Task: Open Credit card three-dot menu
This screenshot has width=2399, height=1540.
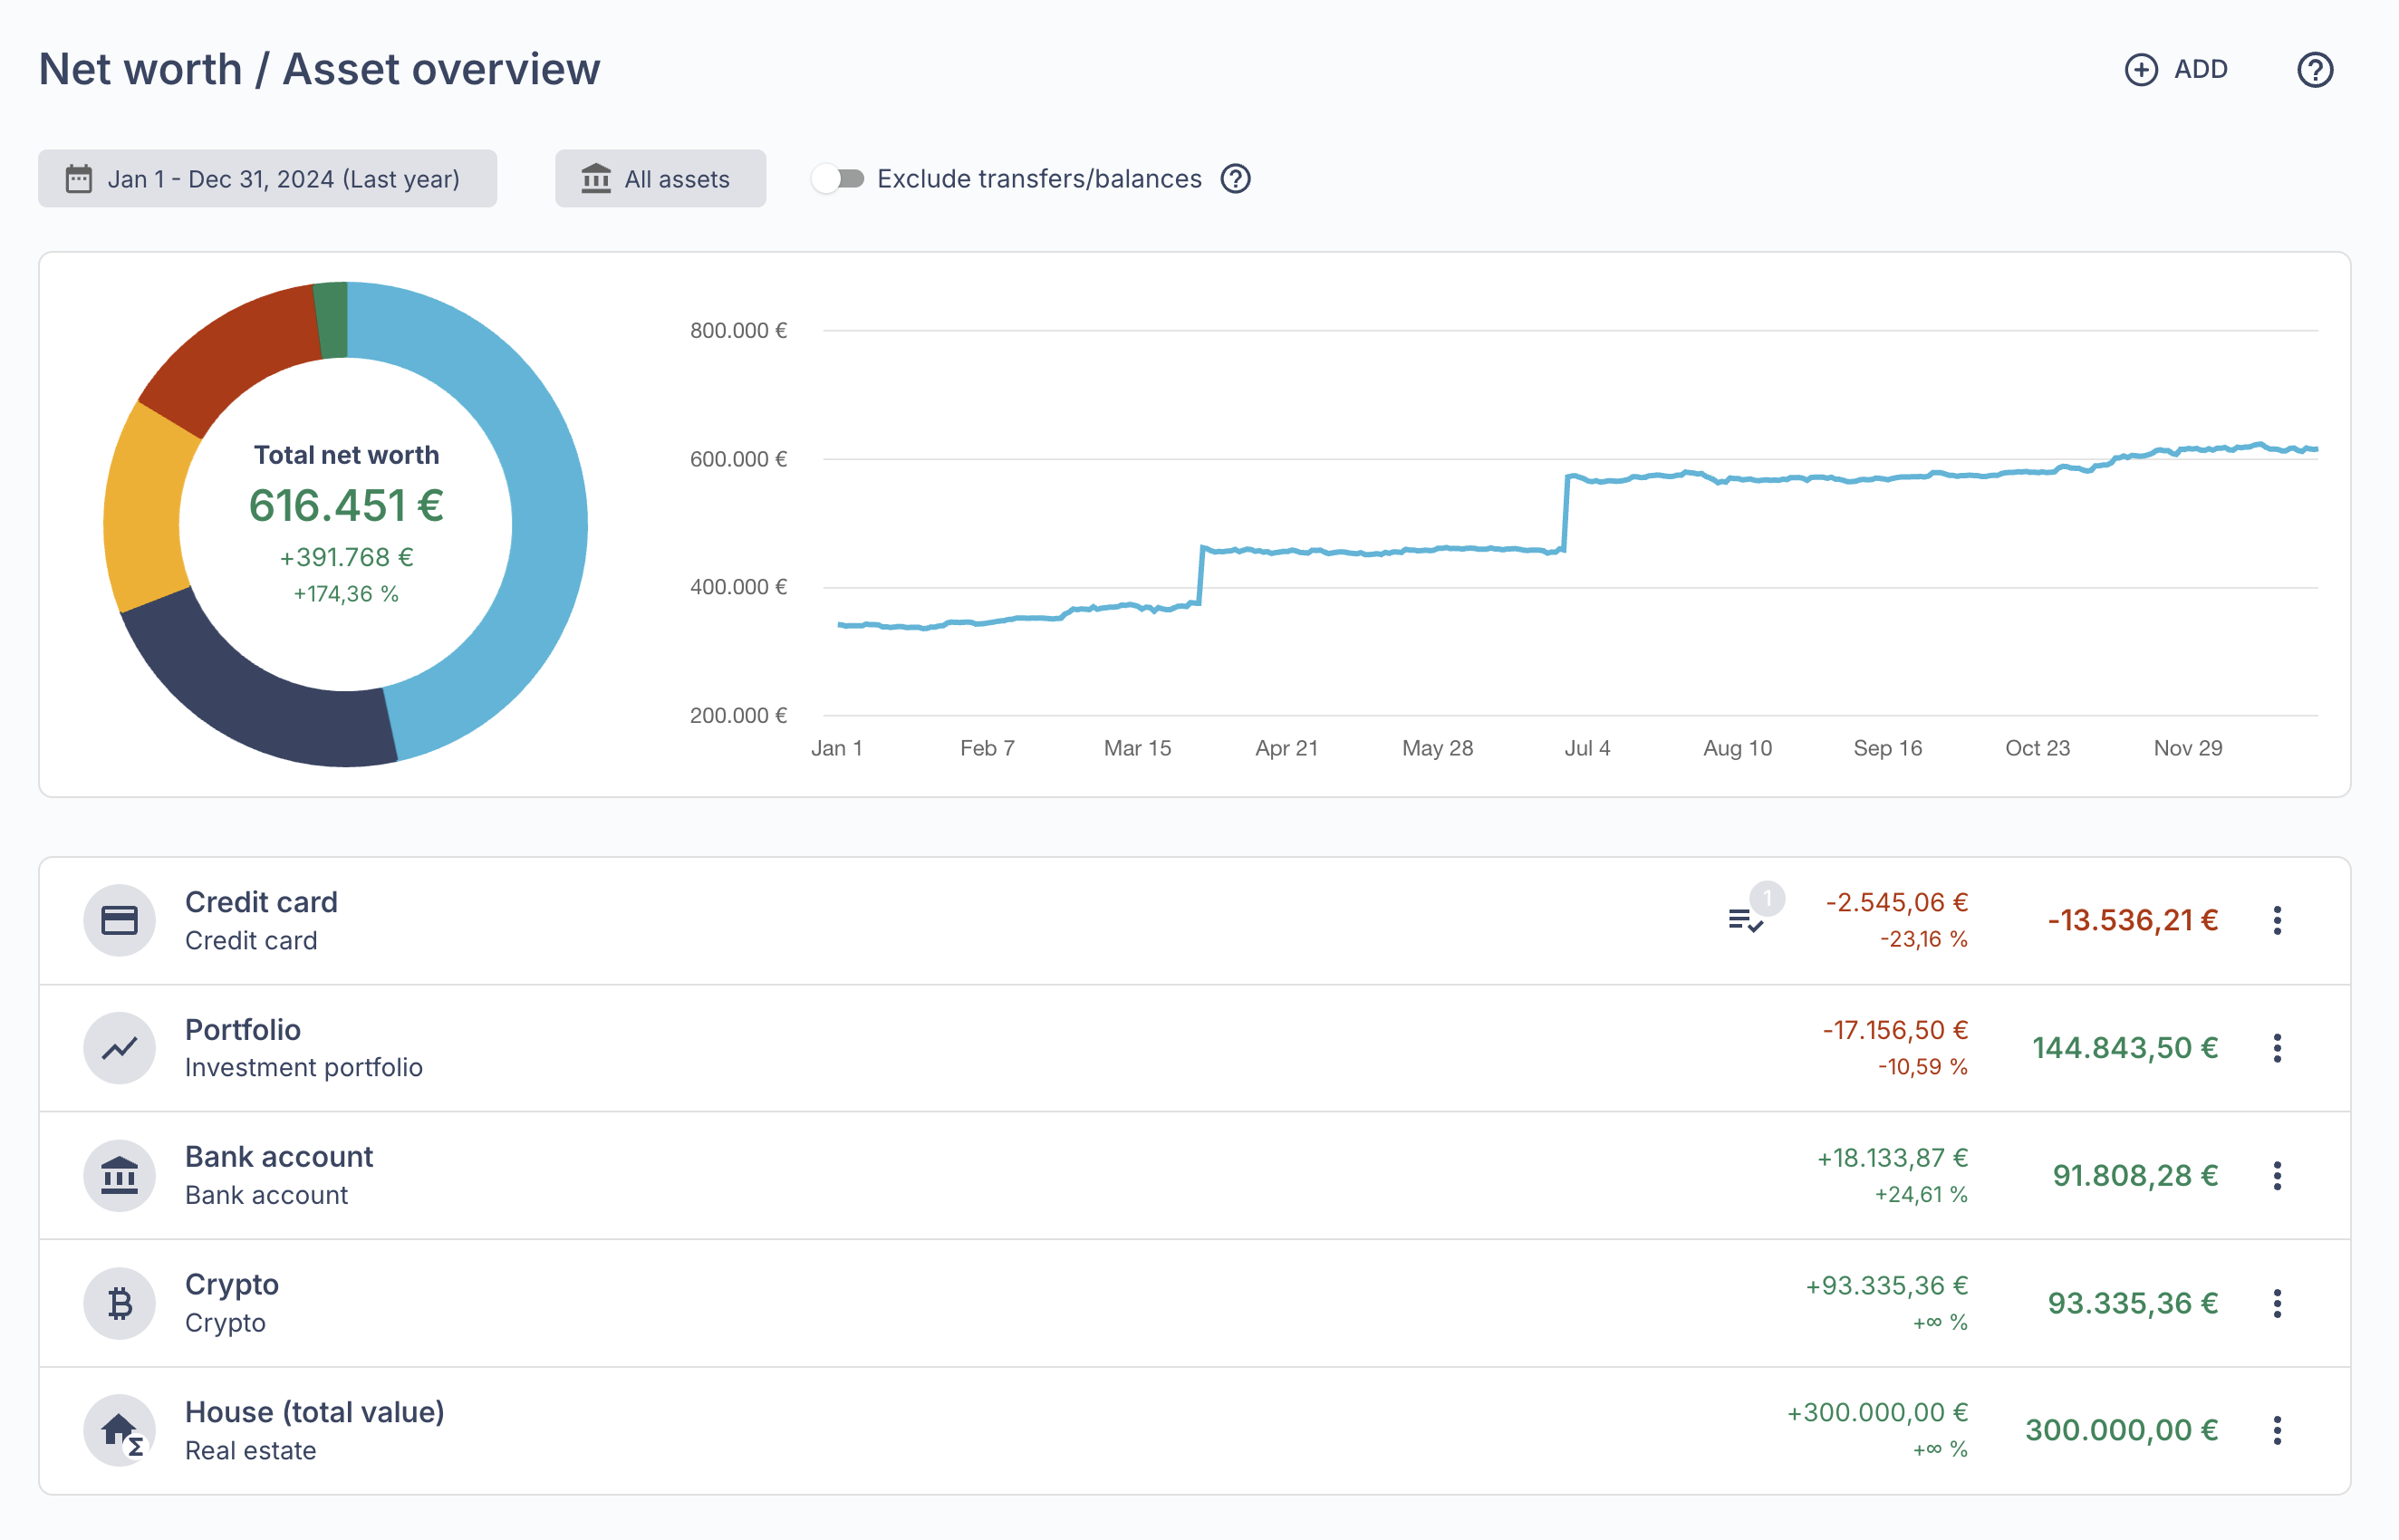Action: pos(2277,920)
